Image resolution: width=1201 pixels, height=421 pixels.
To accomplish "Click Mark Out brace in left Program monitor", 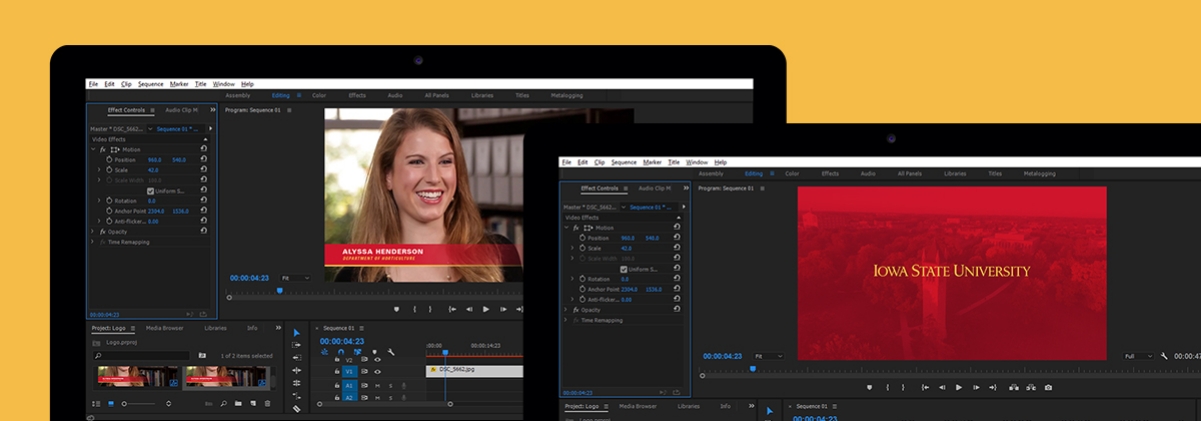I will (430, 309).
